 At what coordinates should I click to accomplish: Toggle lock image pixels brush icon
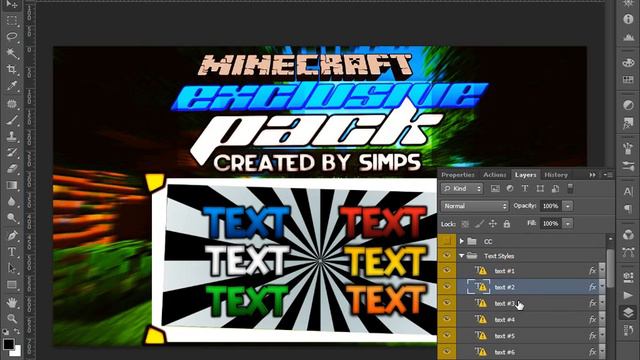(479, 224)
